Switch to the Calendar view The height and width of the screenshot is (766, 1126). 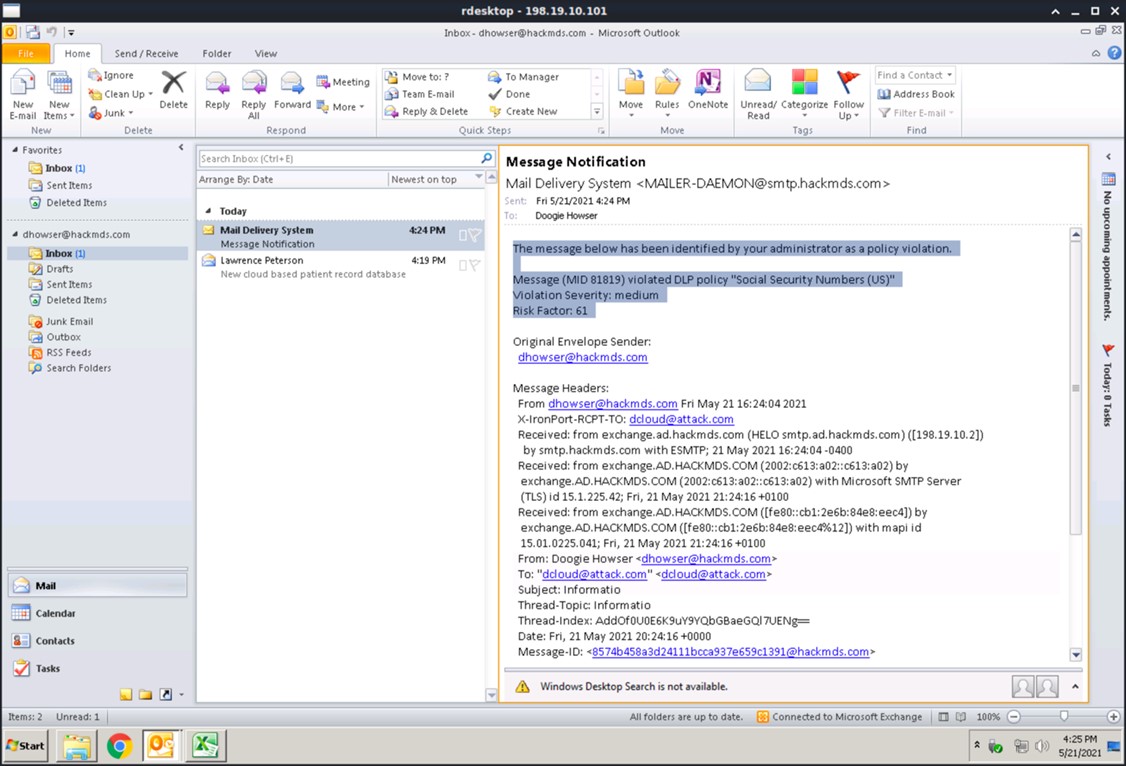[98, 613]
